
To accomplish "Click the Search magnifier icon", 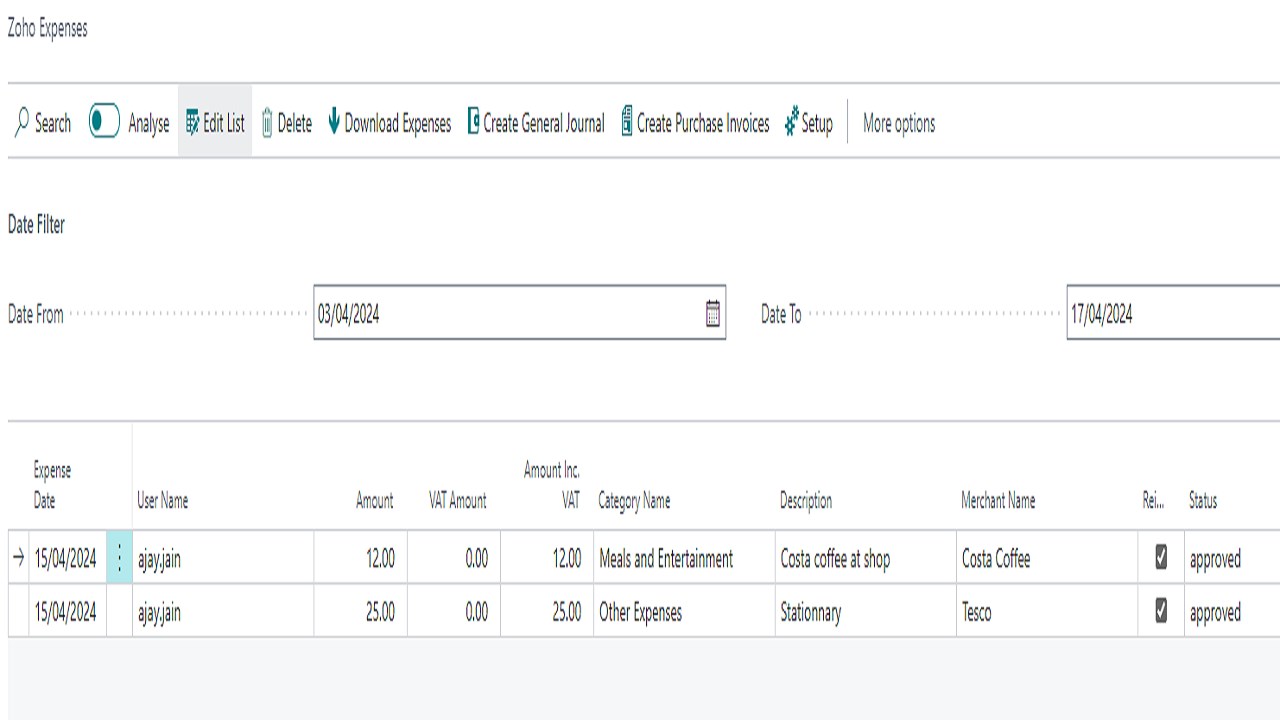I will click(x=22, y=123).
